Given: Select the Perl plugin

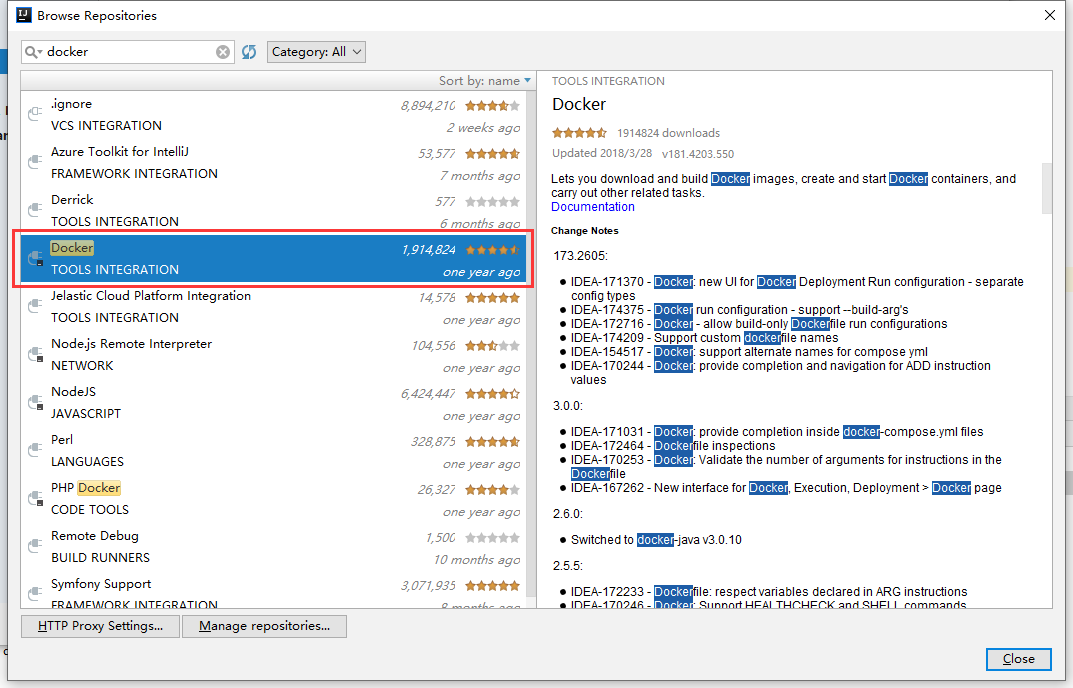Looking at the screenshot, I should click(x=274, y=450).
